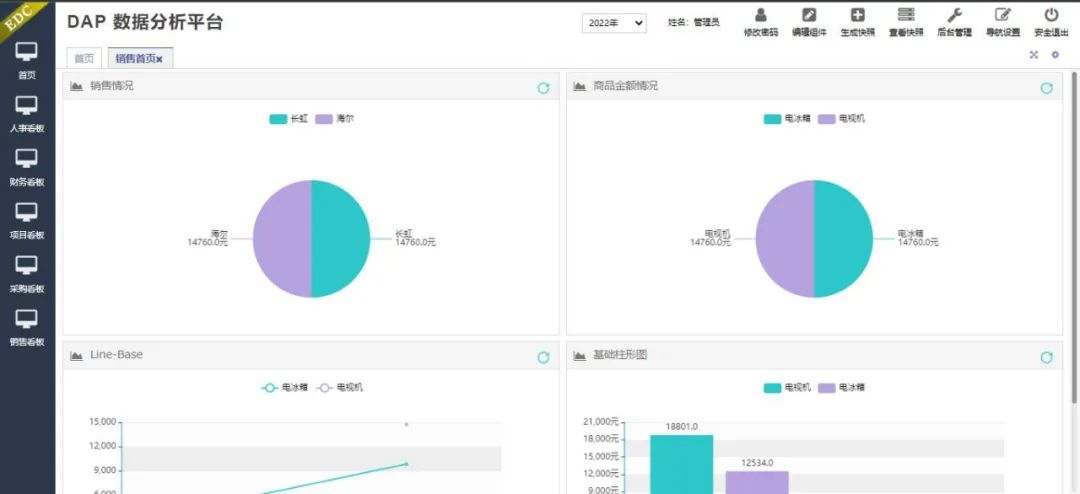Click the DAP 数据分析平台 title
Viewport: 1080px width, 494px height.
click(x=145, y=22)
